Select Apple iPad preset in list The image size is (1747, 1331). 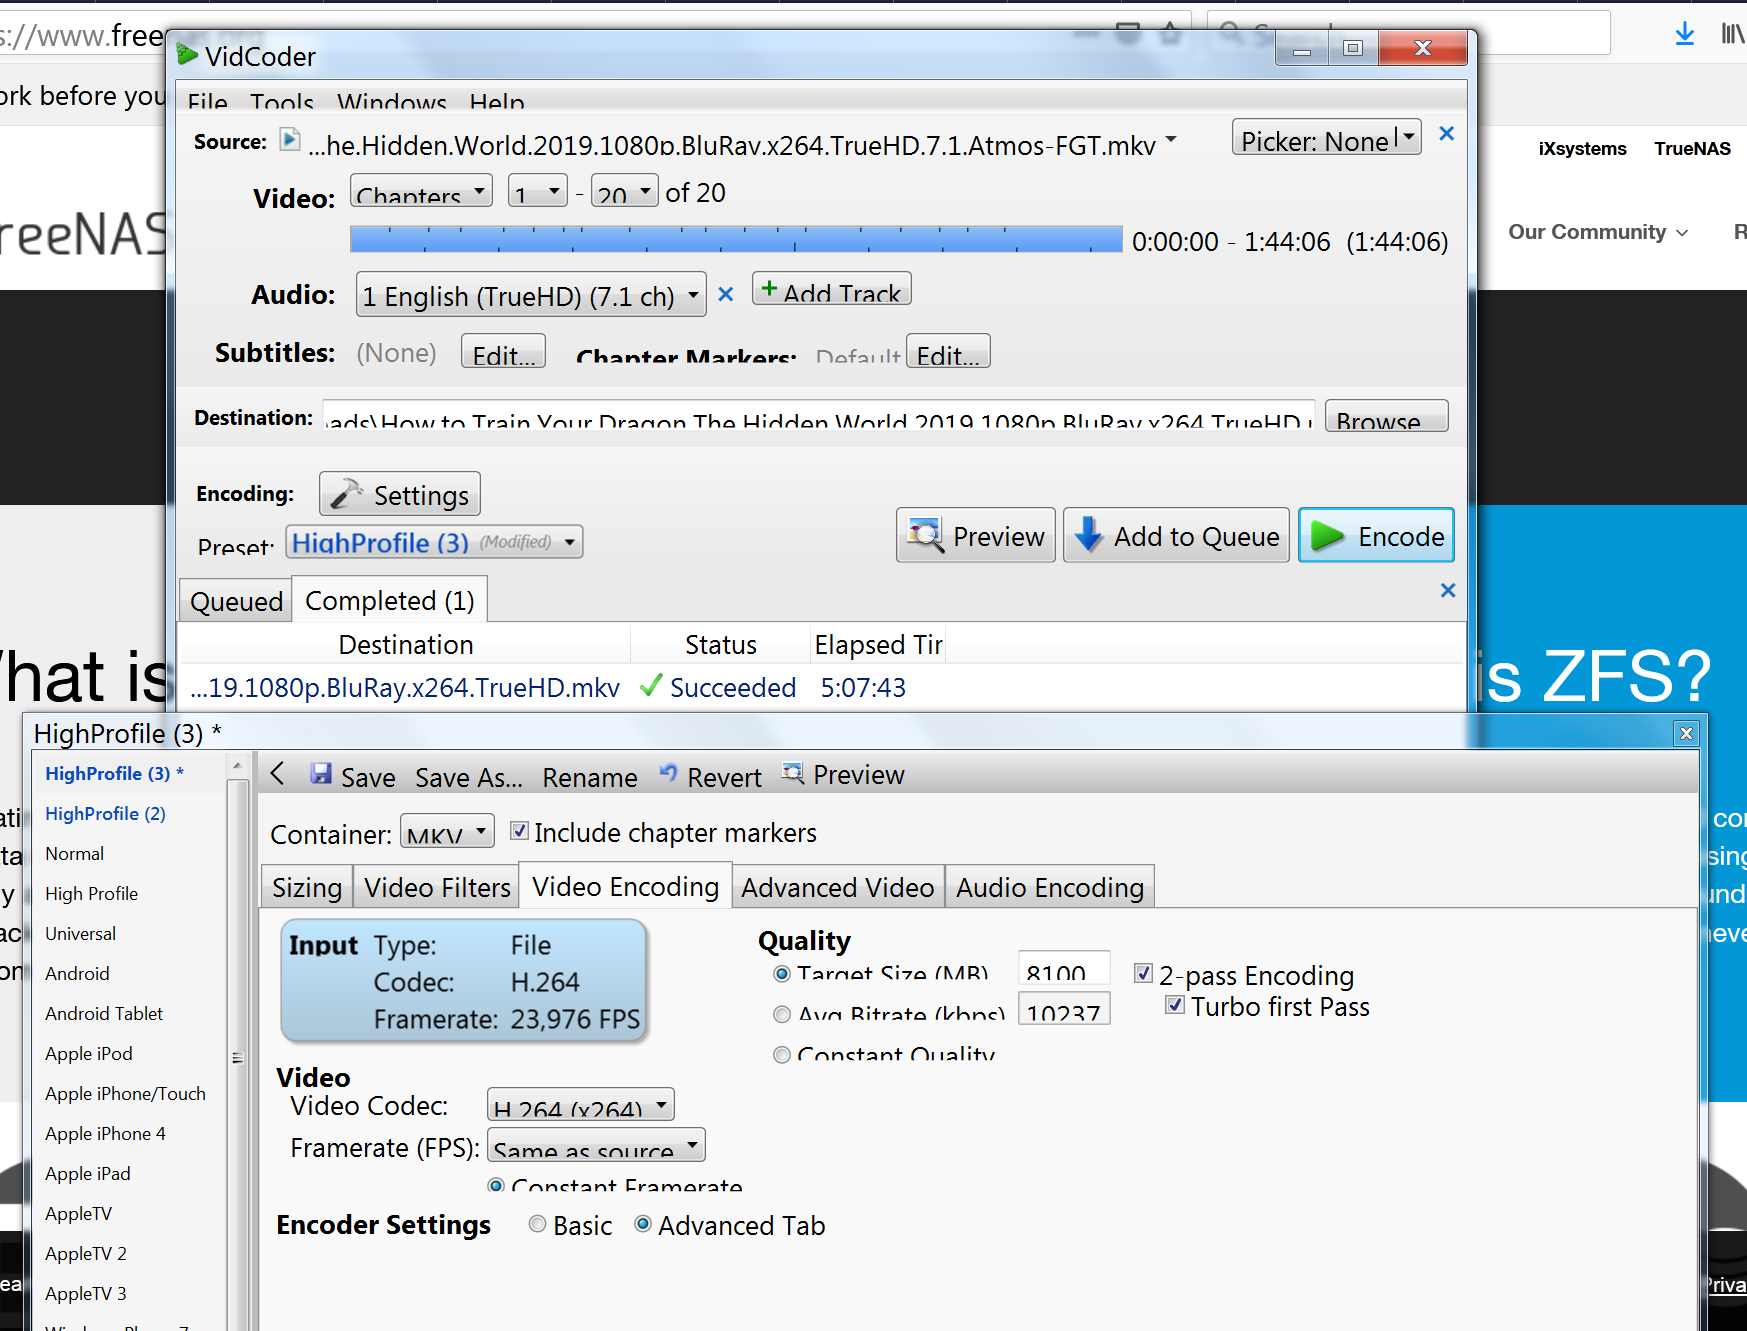[x=88, y=1173]
